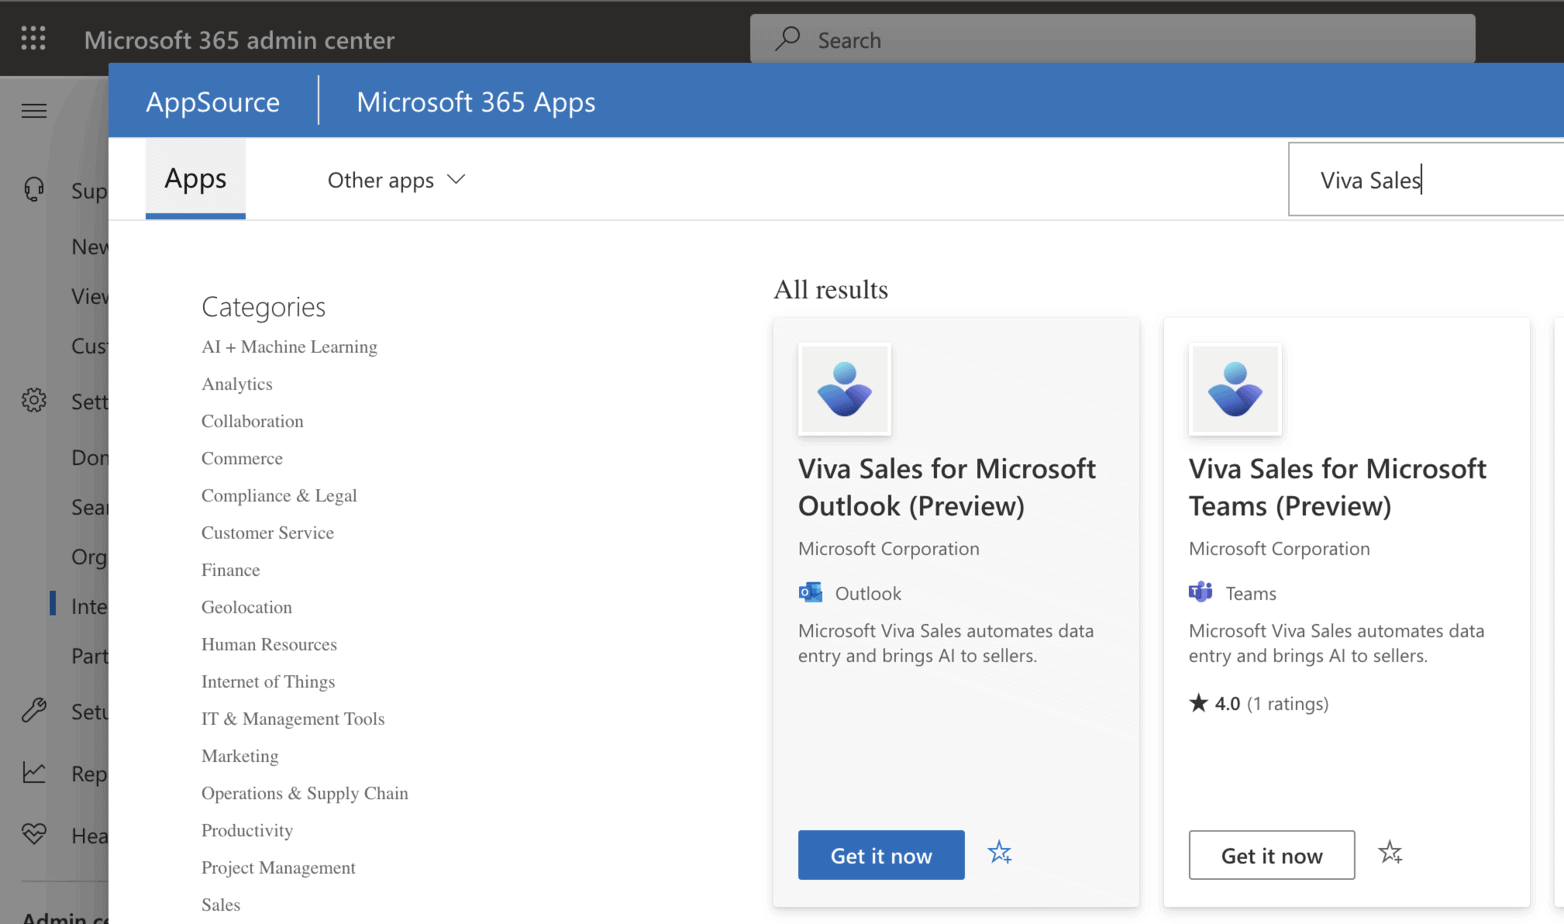This screenshot has height=924, width=1564.
Task: Select the Human Resources category
Action: (269, 644)
